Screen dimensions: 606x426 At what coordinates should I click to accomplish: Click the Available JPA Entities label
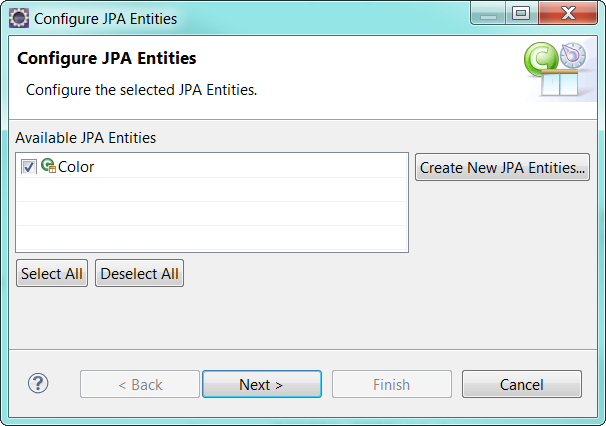pos(86,138)
